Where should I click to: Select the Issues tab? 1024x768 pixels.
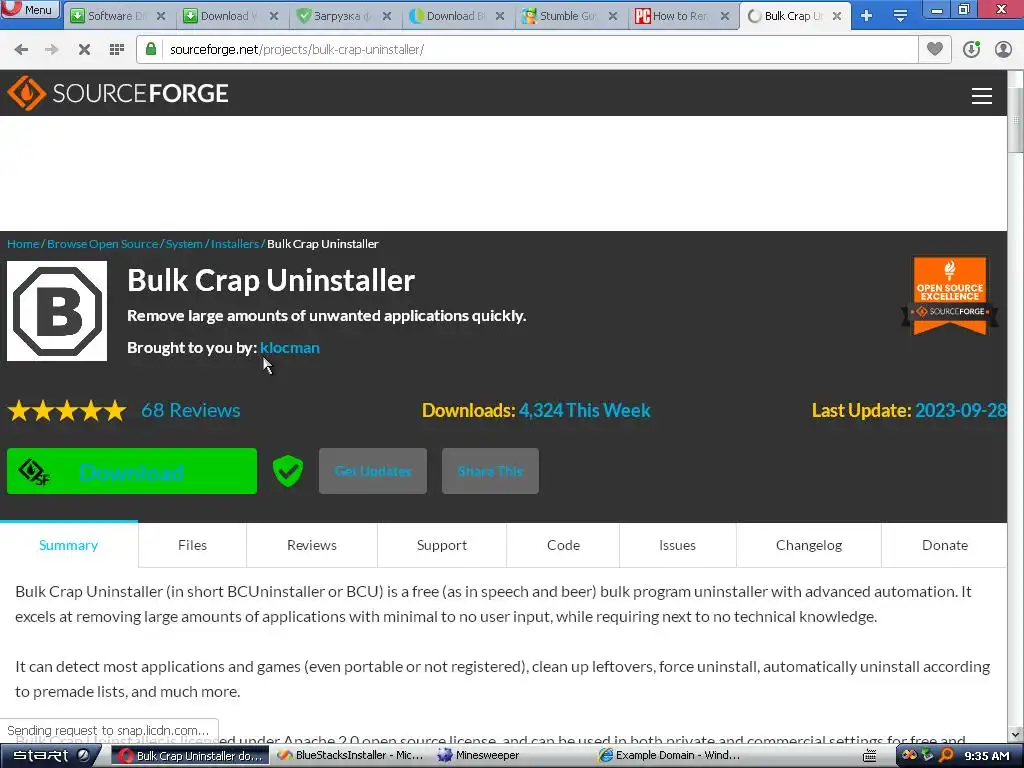pyautogui.click(x=677, y=545)
